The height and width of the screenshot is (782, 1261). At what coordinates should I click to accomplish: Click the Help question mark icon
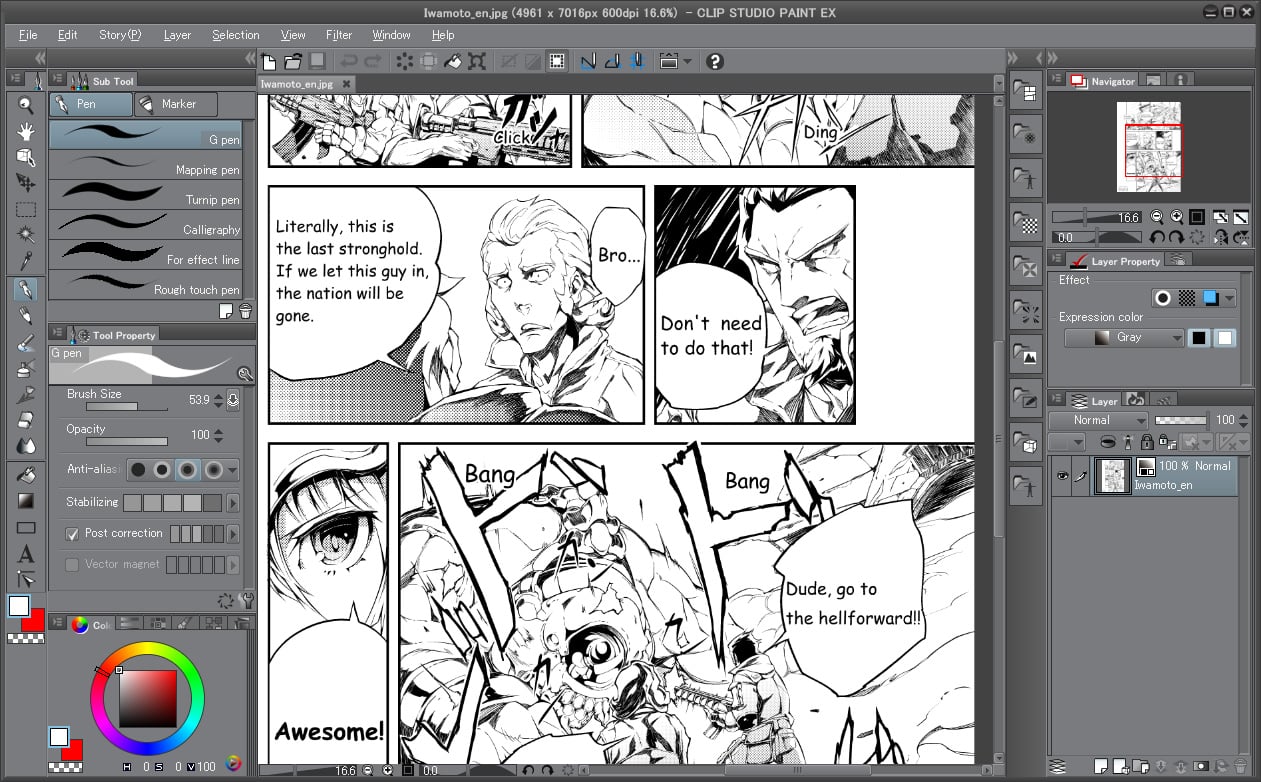(x=714, y=61)
